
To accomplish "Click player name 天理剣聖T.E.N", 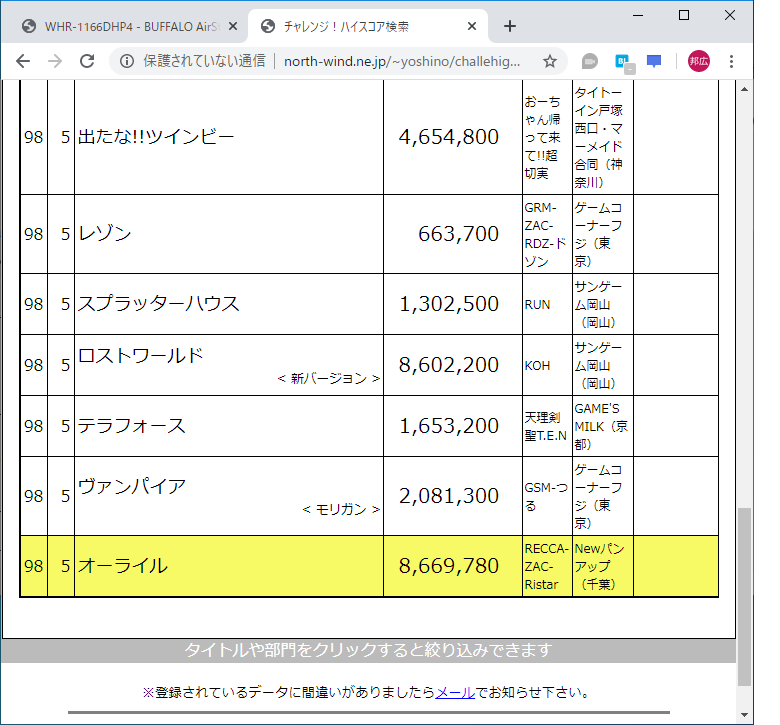I will (x=546, y=426).
